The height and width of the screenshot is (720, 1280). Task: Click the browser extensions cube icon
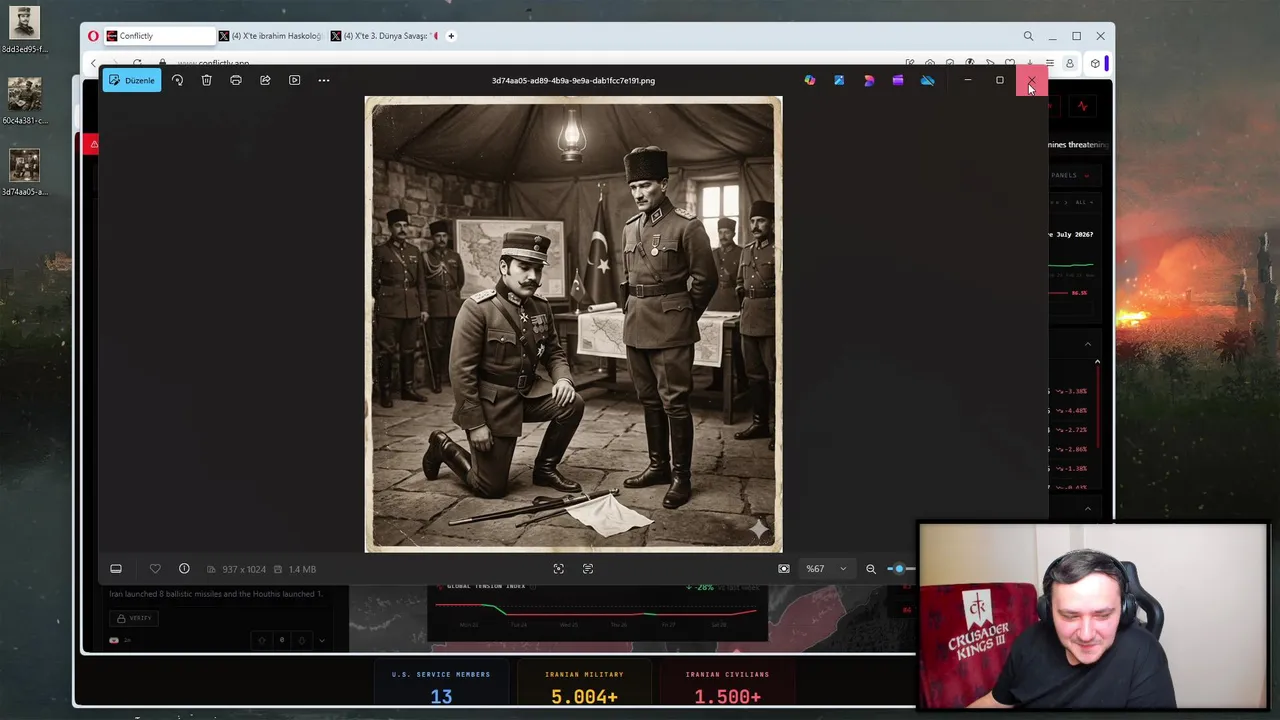[x=1095, y=64]
